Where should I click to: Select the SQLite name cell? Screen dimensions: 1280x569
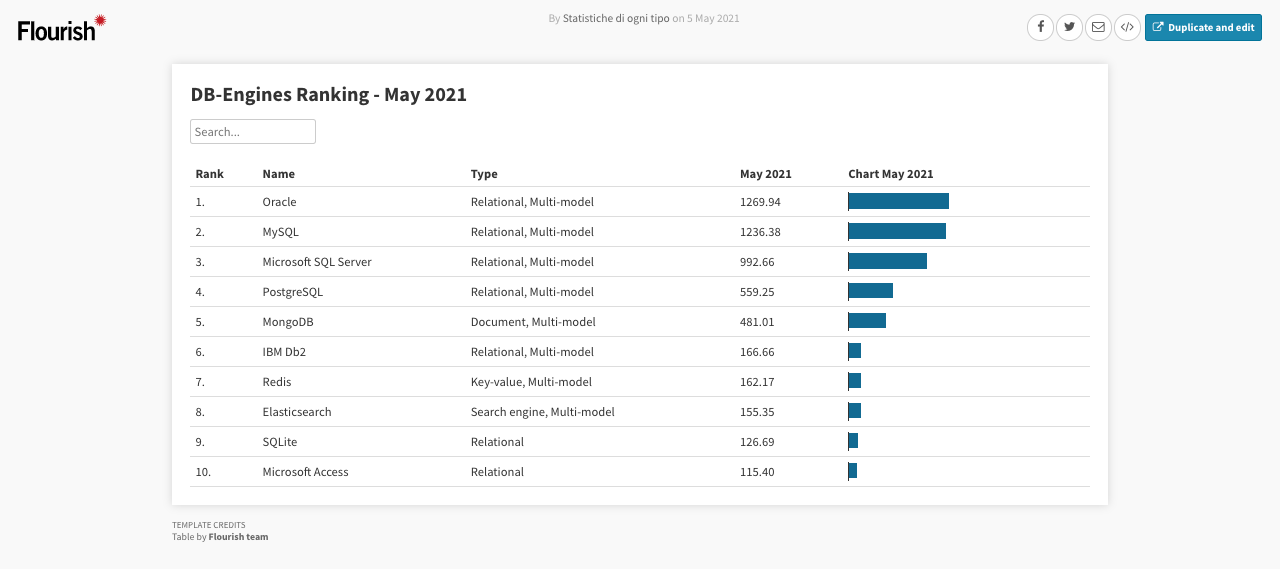click(280, 442)
